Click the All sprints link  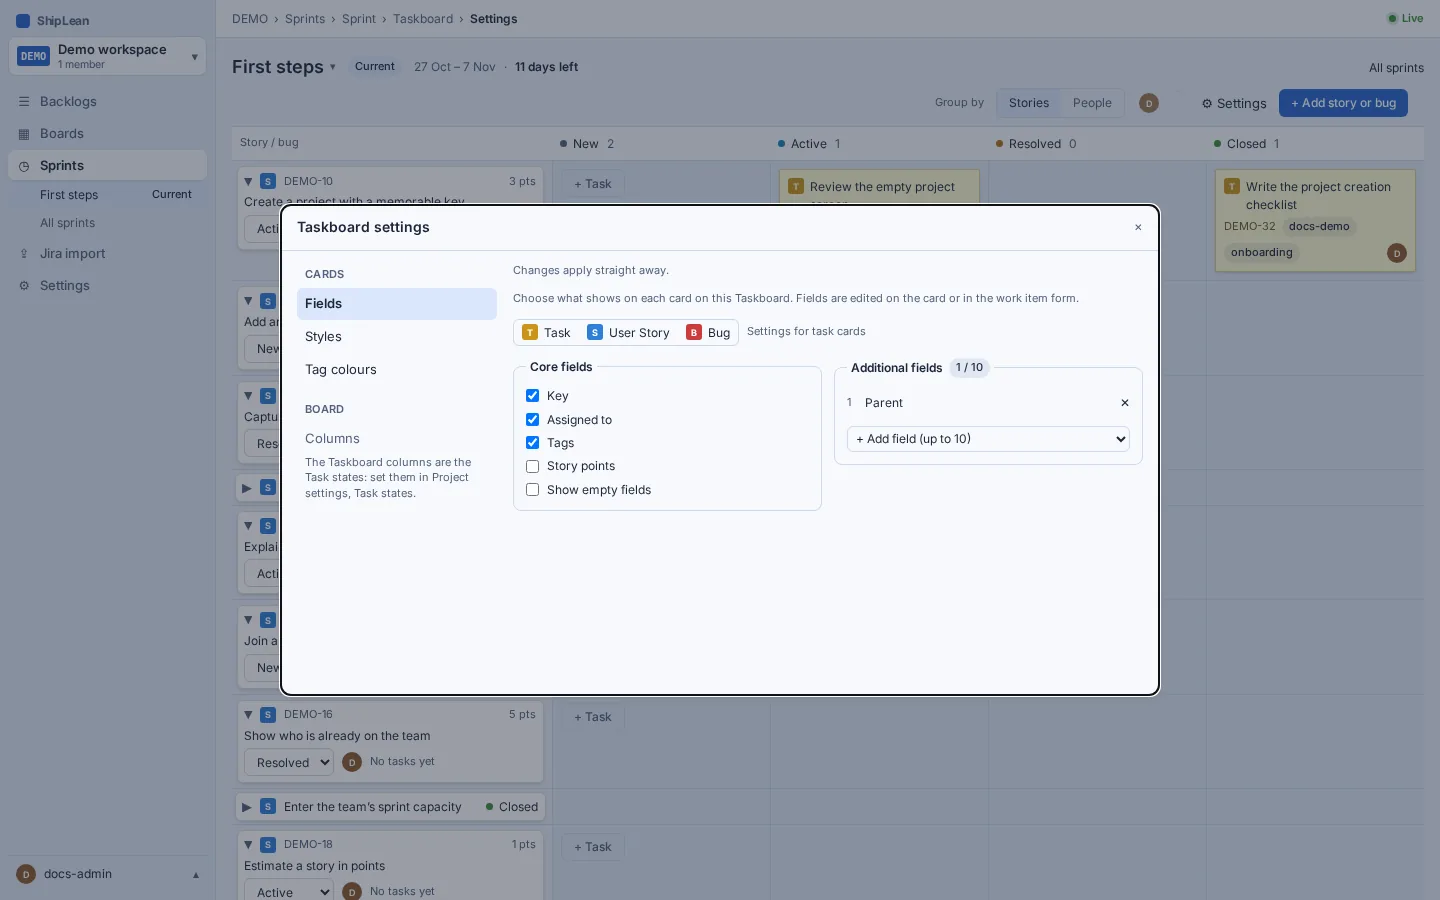coord(1396,68)
